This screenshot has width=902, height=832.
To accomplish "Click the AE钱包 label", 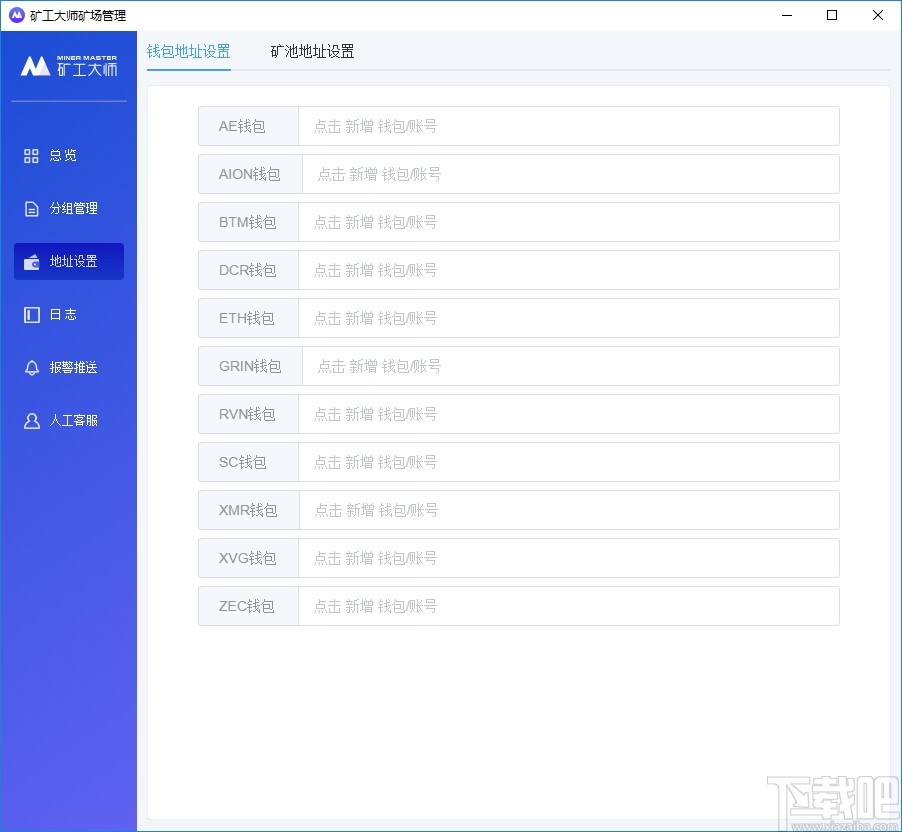I will click(x=246, y=126).
